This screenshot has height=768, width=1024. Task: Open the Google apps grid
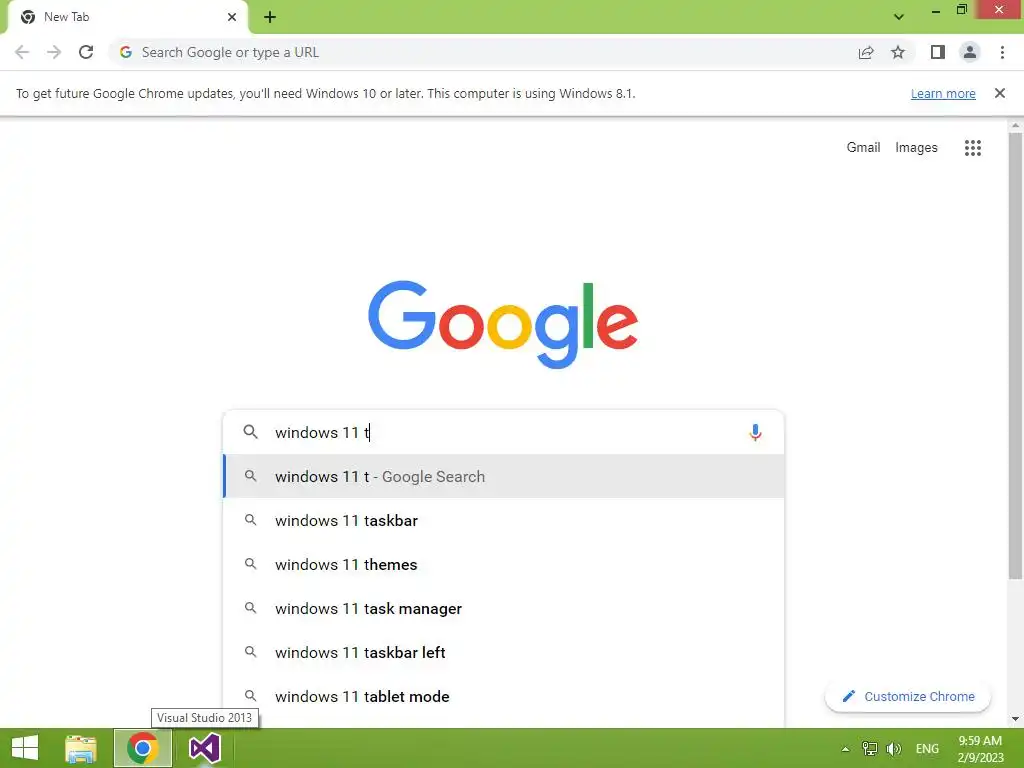click(x=972, y=148)
